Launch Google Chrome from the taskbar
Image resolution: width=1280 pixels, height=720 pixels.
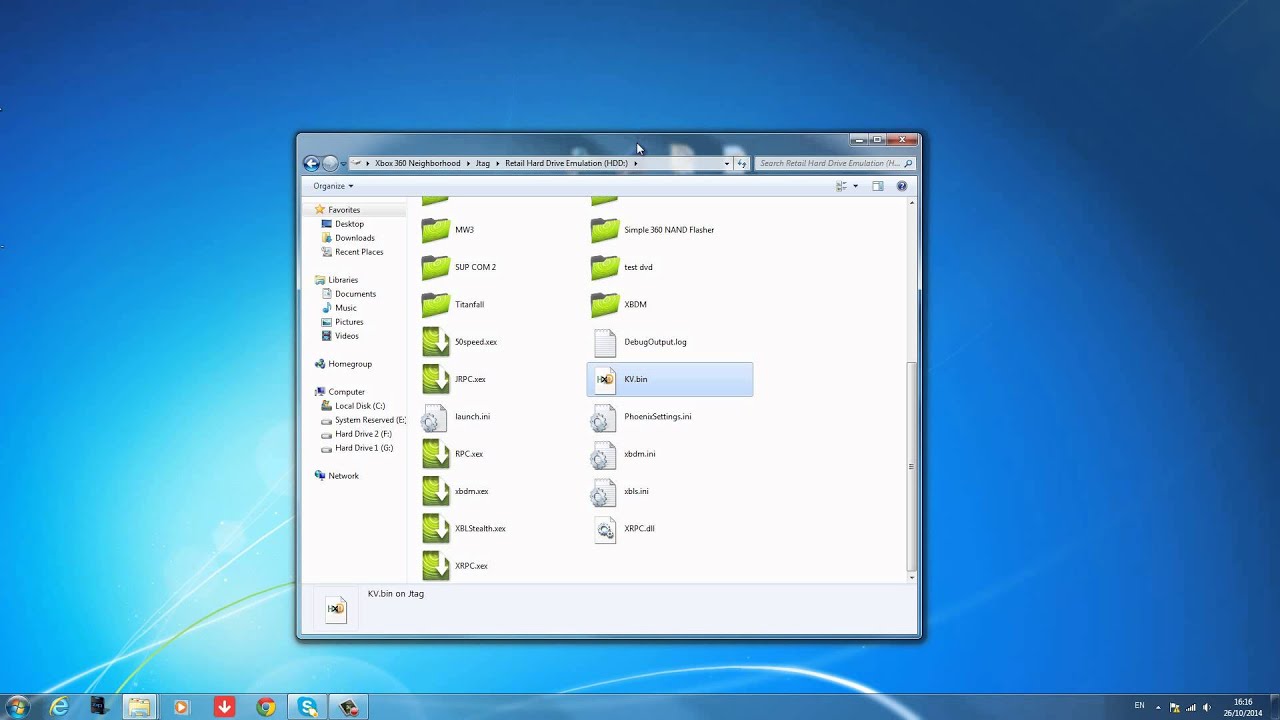pyautogui.click(x=265, y=707)
